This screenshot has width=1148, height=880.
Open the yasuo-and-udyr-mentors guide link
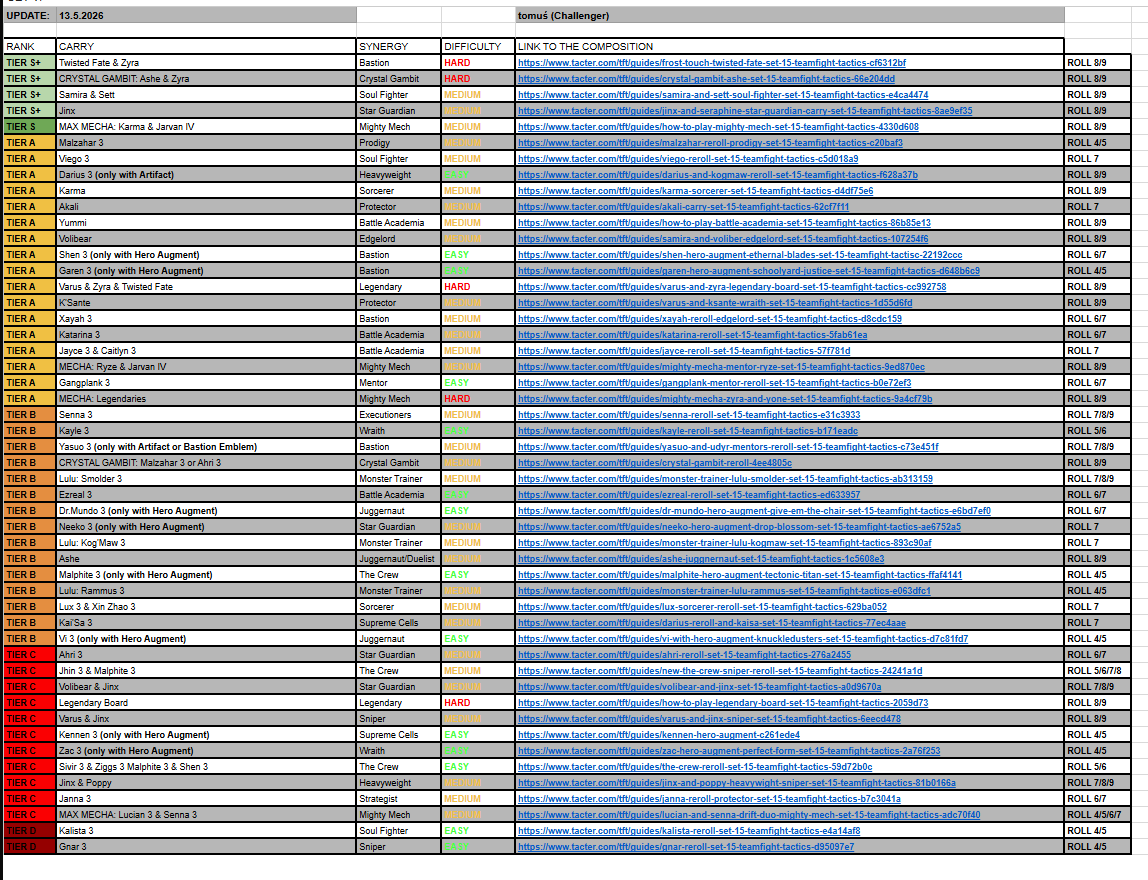click(x=728, y=447)
